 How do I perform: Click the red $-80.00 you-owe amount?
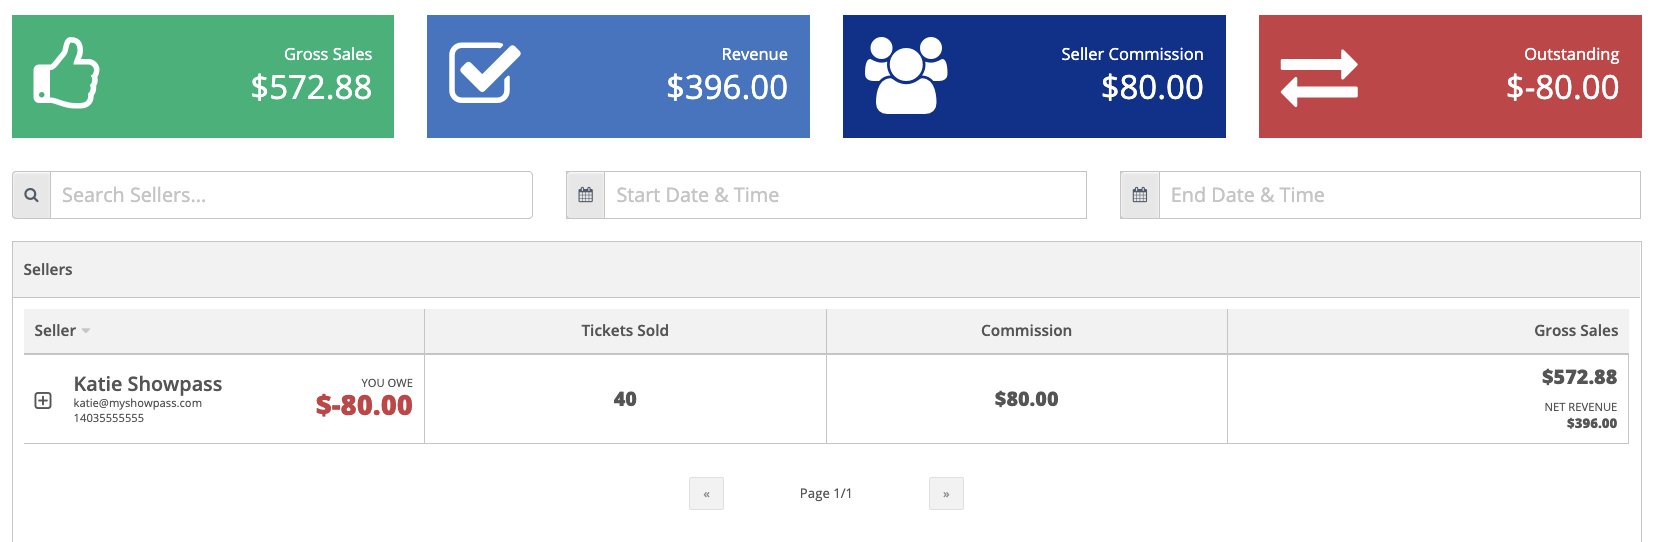[x=364, y=405]
